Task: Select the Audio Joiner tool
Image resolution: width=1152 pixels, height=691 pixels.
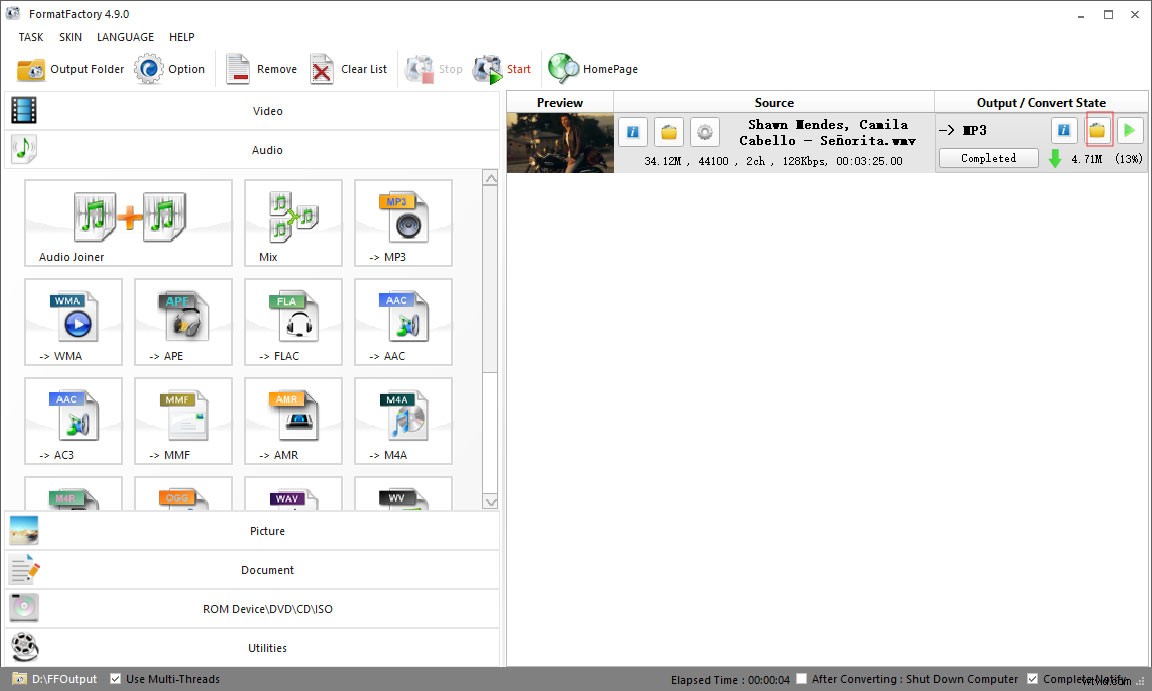Action: click(x=127, y=222)
